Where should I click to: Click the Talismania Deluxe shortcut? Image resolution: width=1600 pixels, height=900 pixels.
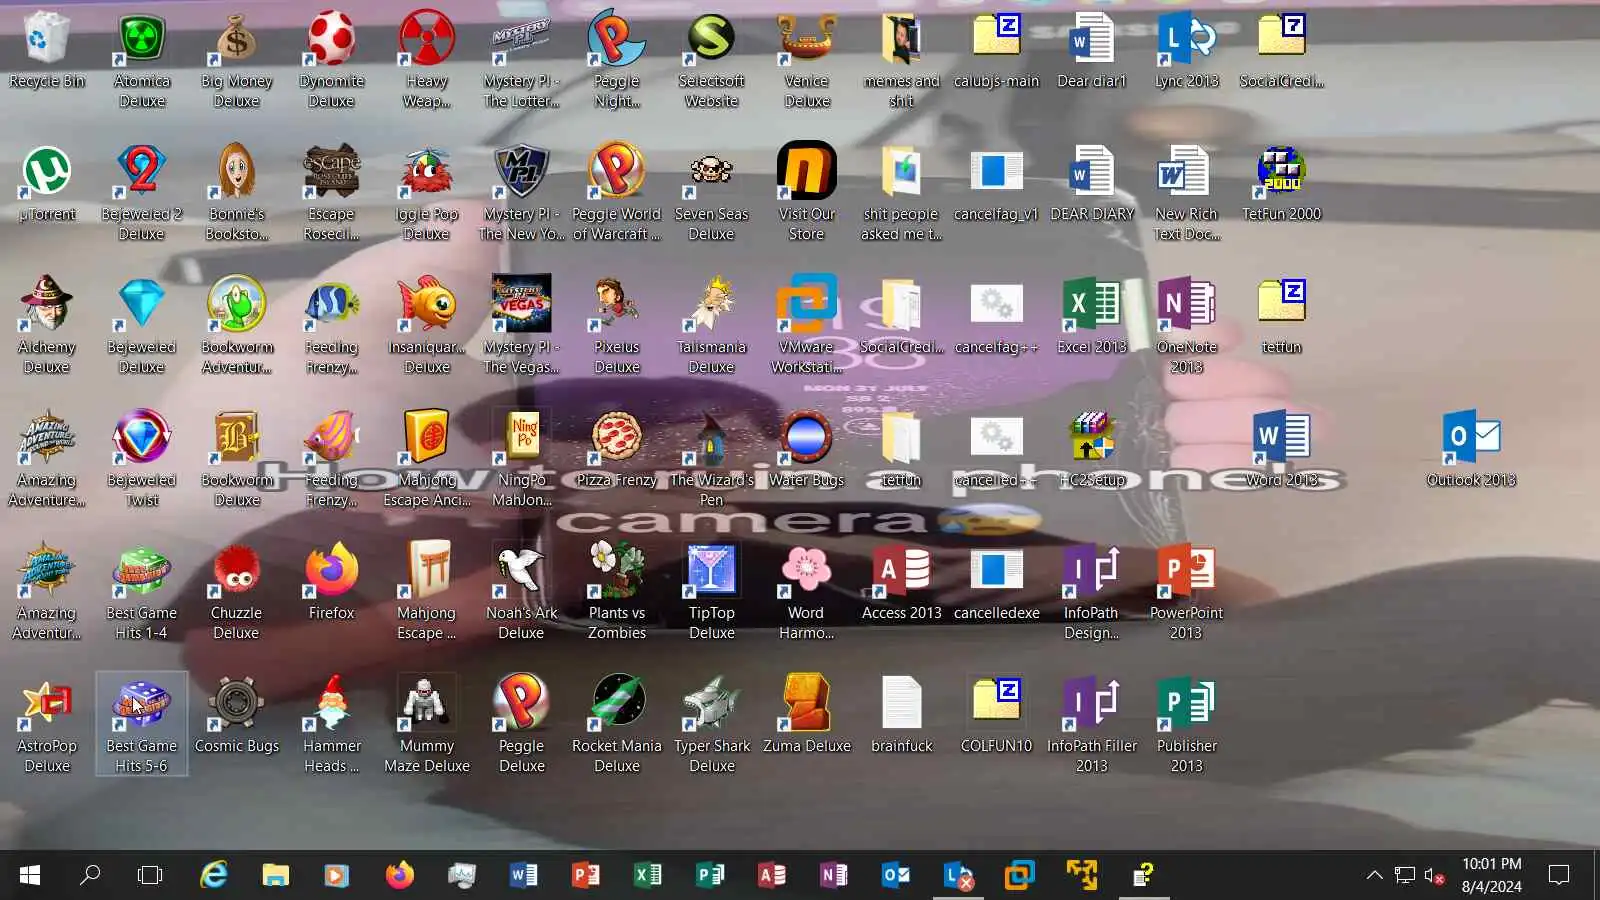[x=712, y=326]
